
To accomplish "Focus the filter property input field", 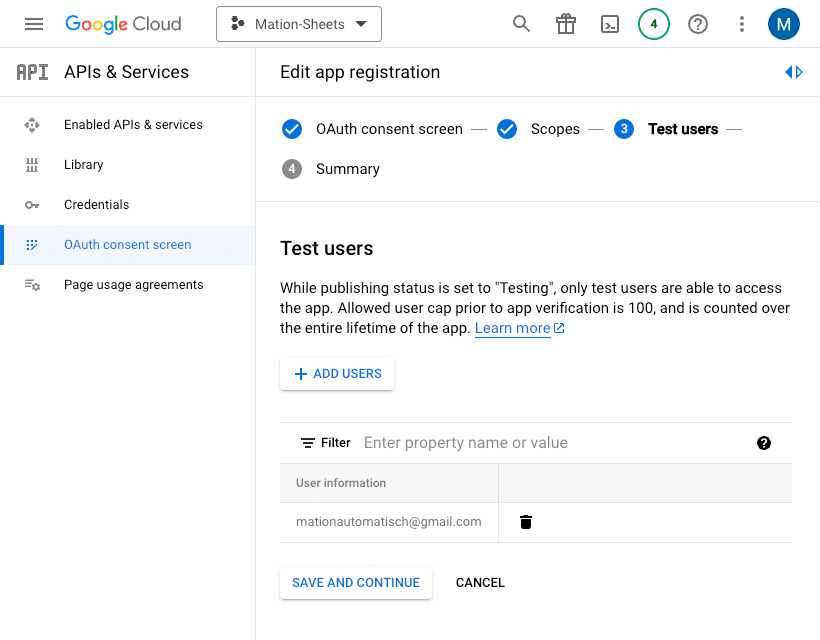I will pyautogui.click(x=554, y=443).
